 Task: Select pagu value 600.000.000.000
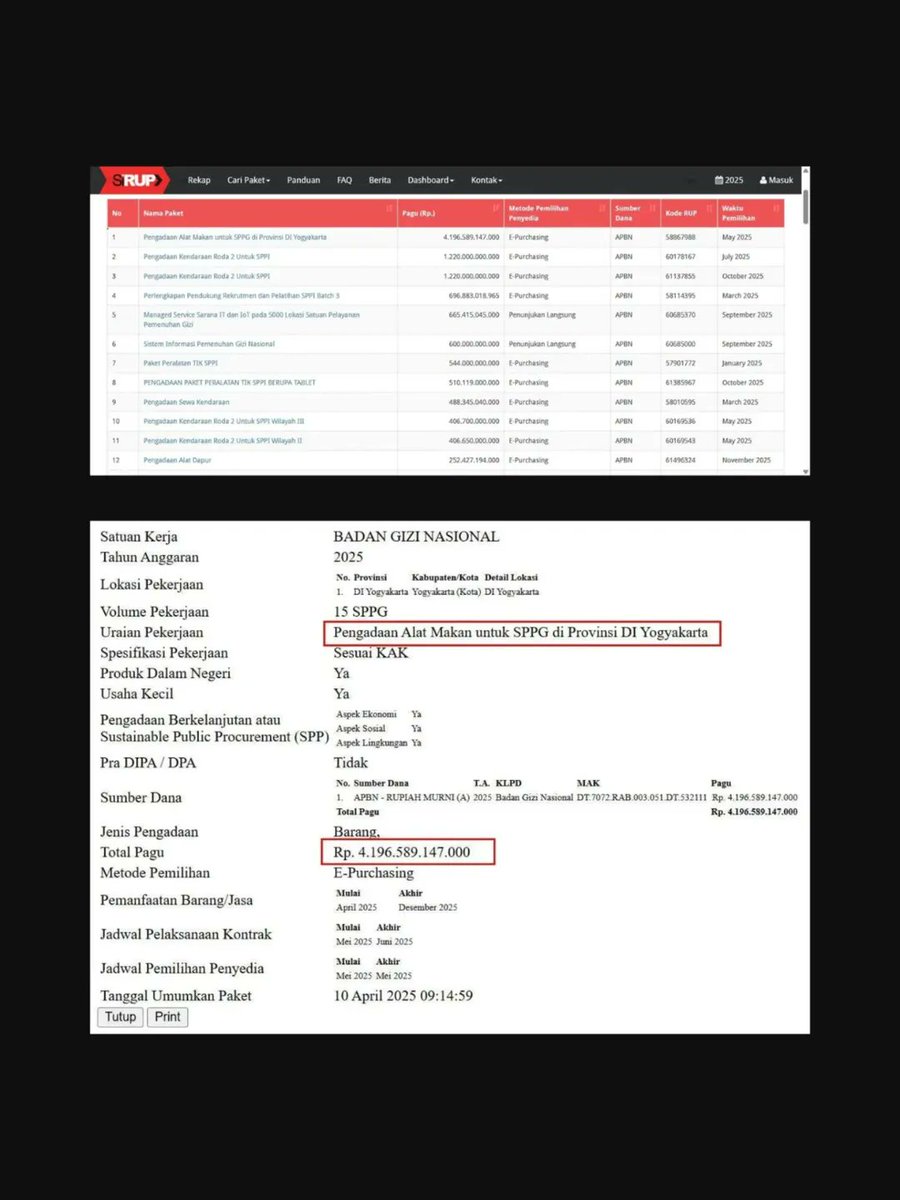coord(473,344)
